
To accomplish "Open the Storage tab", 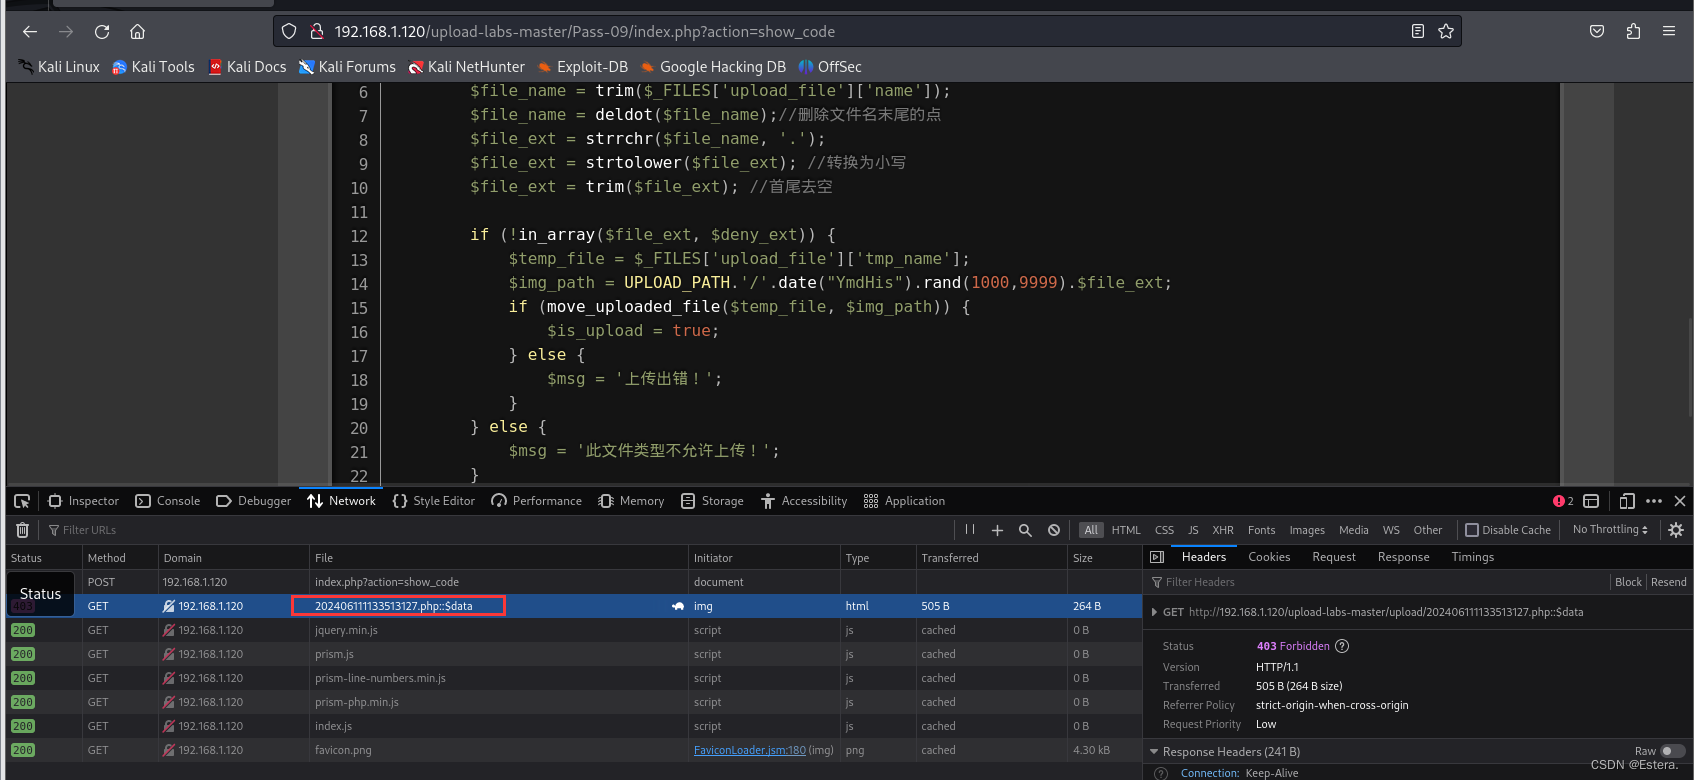I will tap(712, 501).
